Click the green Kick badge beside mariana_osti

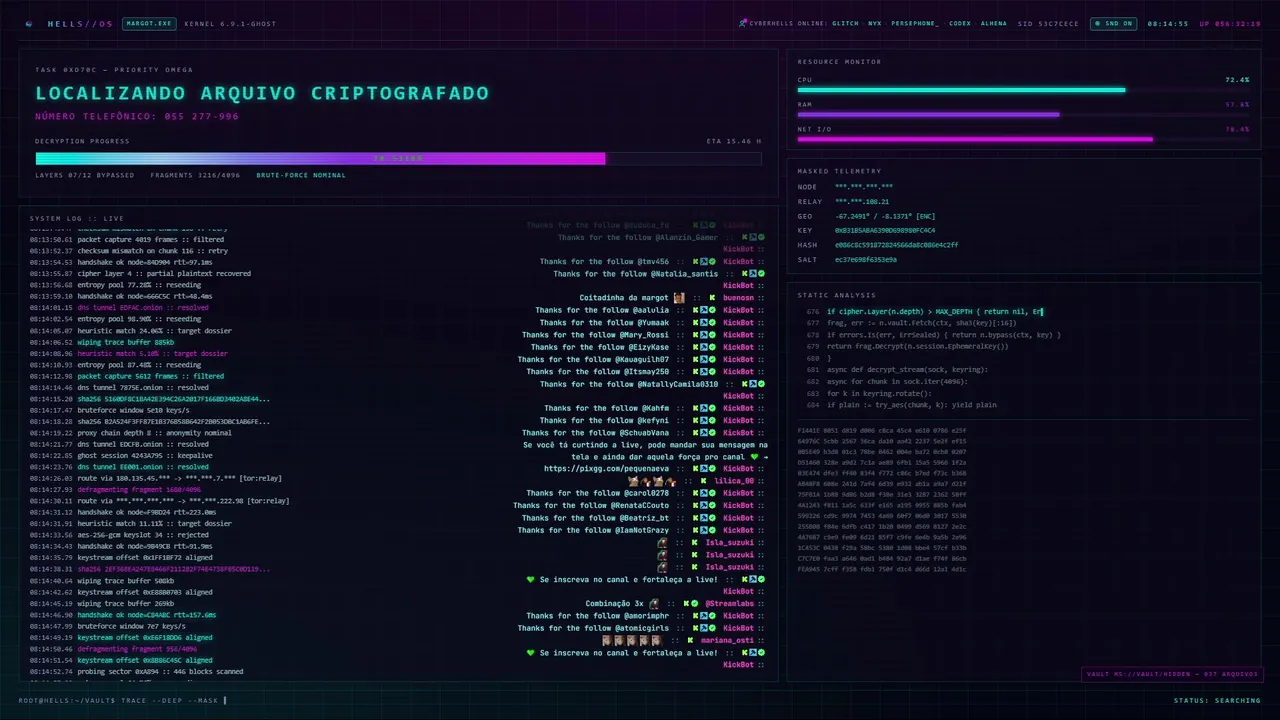689,641
